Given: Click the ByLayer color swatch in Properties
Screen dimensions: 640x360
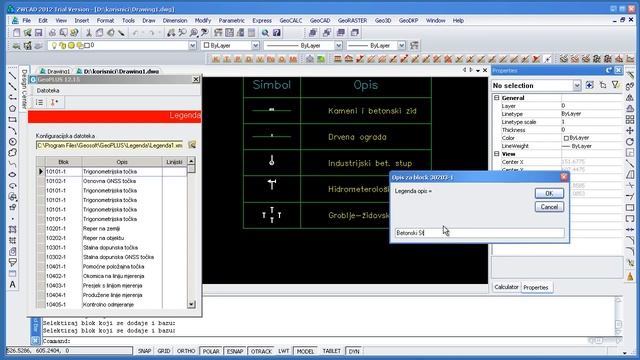Looking at the screenshot, I should pos(566,138).
